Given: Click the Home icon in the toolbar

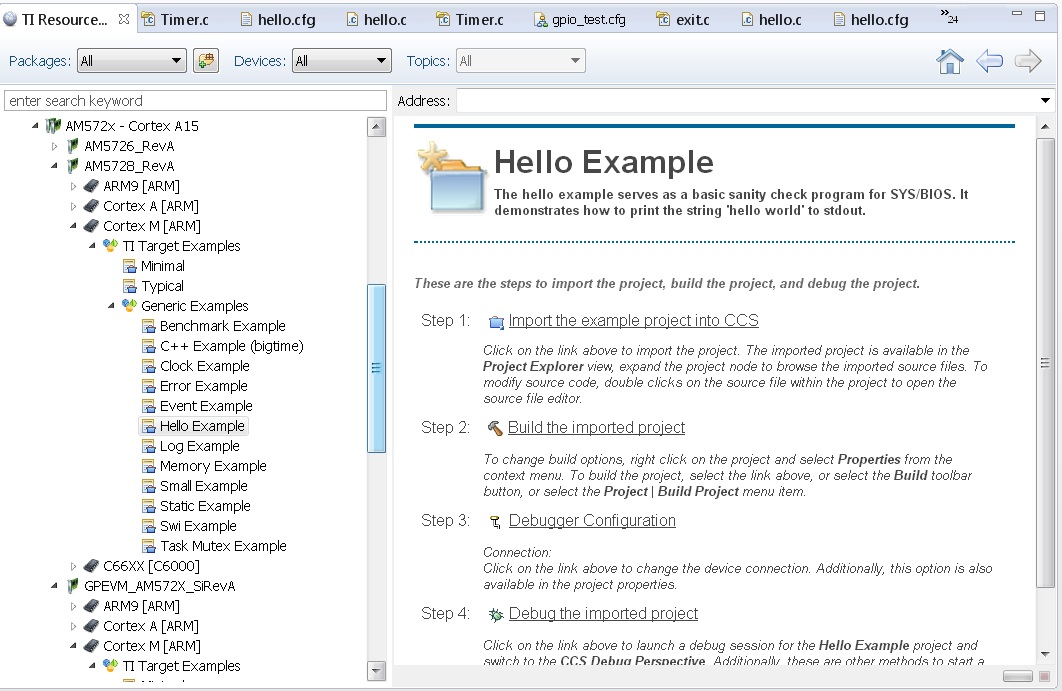Looking at the screenshot, I should pyautogui.click(x=949, y=61).
